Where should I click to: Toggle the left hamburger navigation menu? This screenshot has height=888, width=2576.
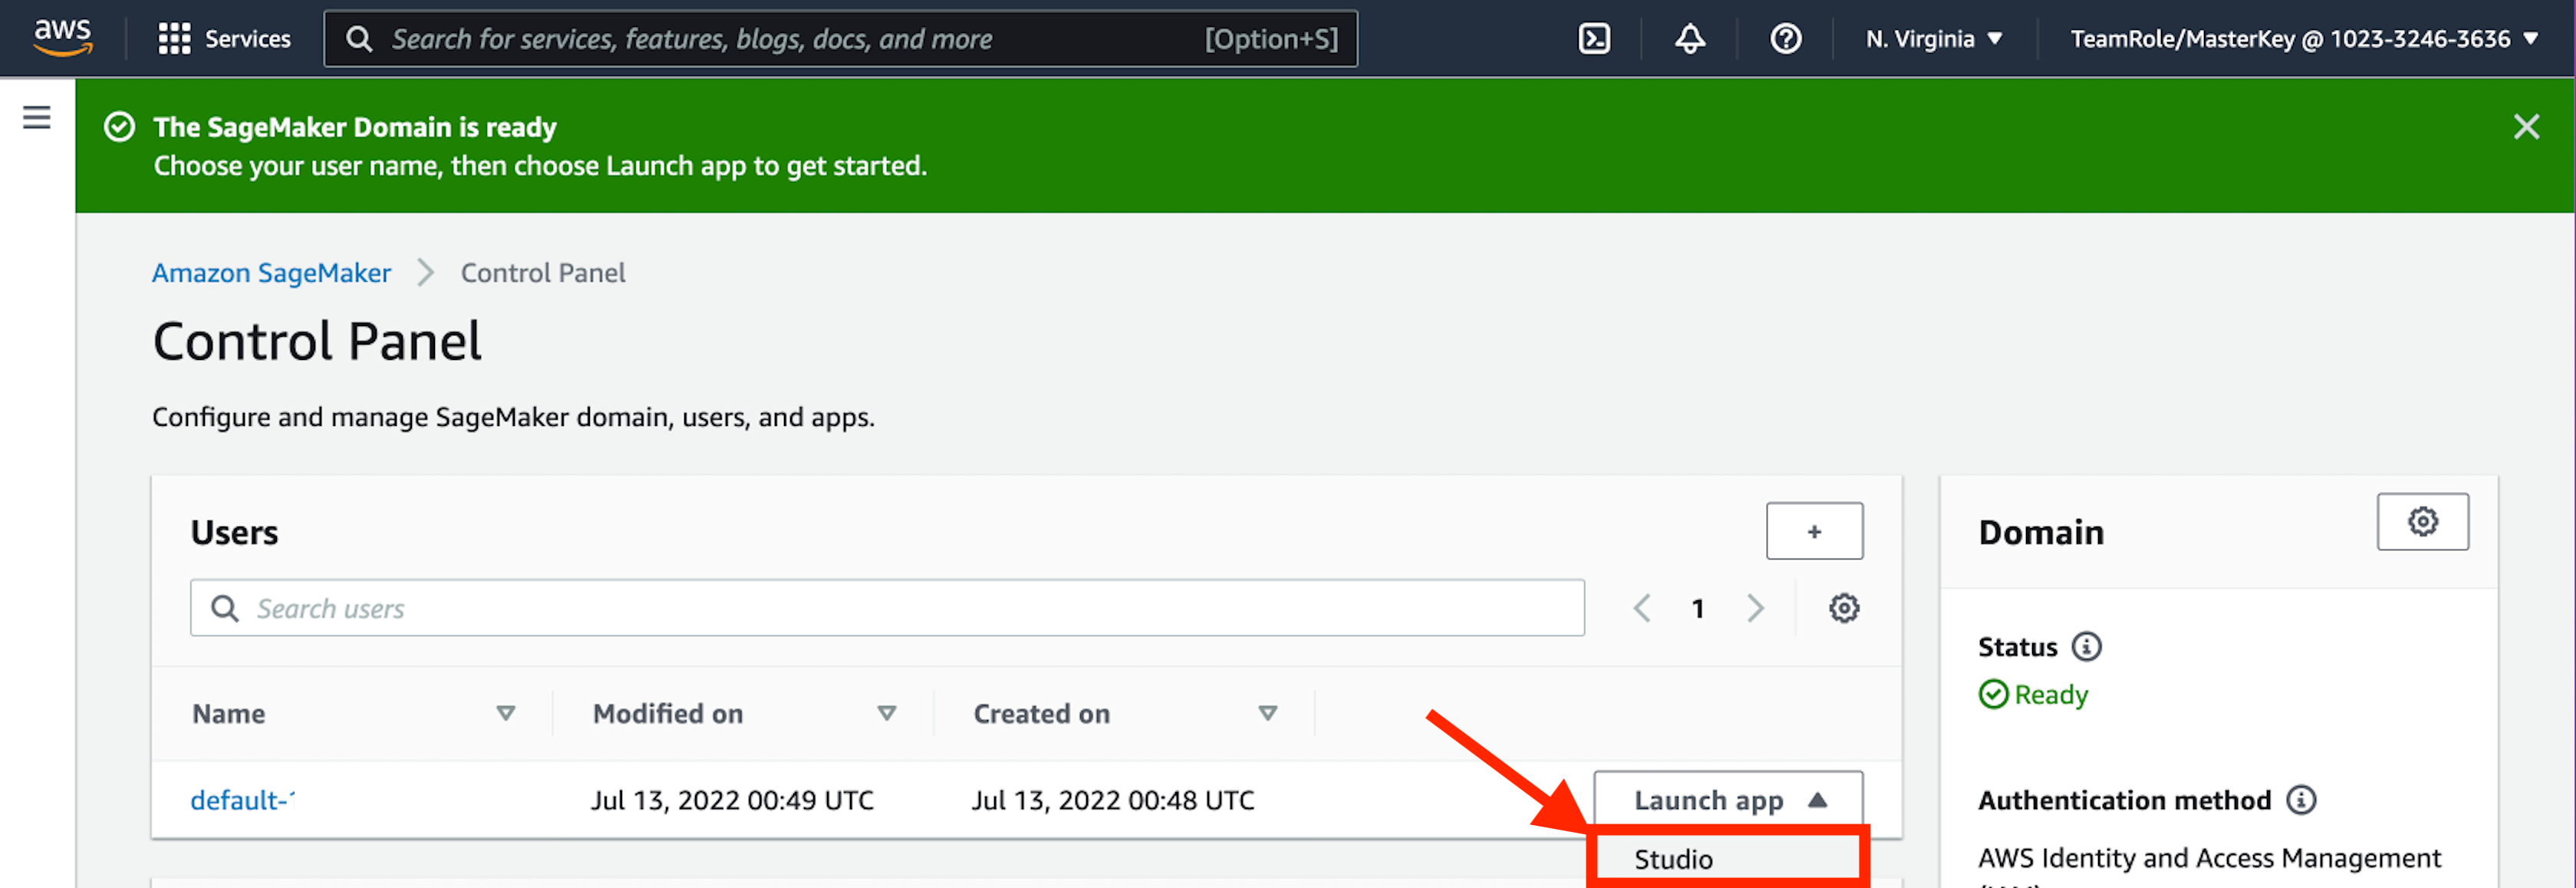[37, 118]
